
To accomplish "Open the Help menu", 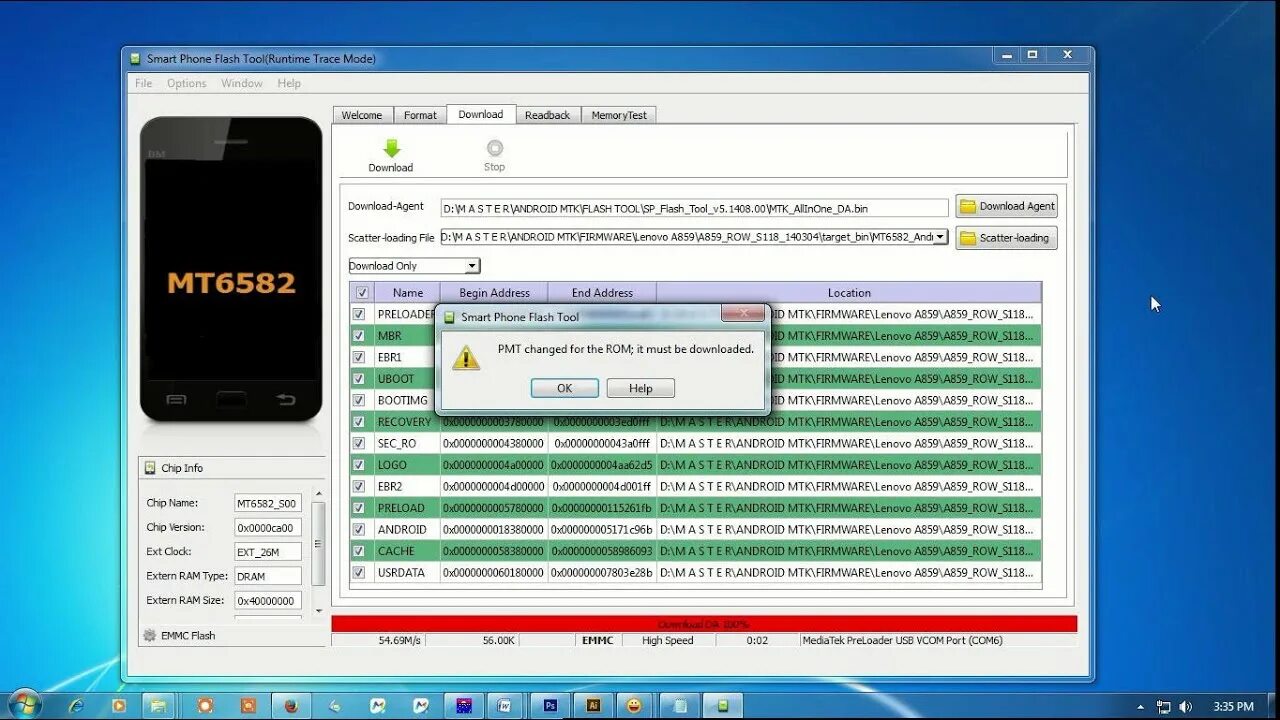I will [289, 83].
